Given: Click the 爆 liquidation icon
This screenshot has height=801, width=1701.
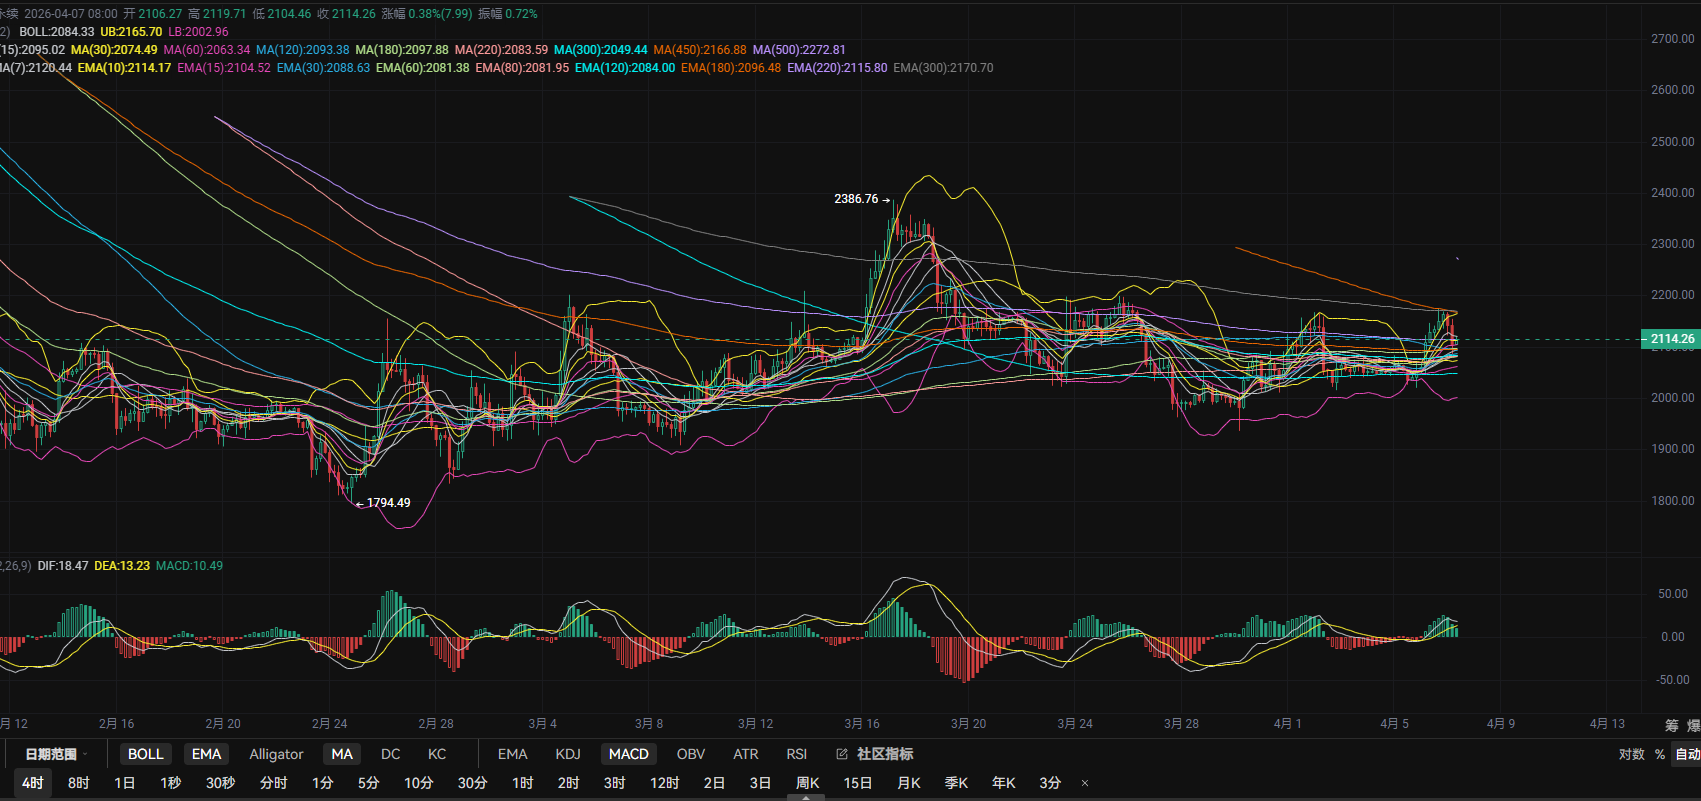Looking at the screenshot, I should coord(1693,725).
